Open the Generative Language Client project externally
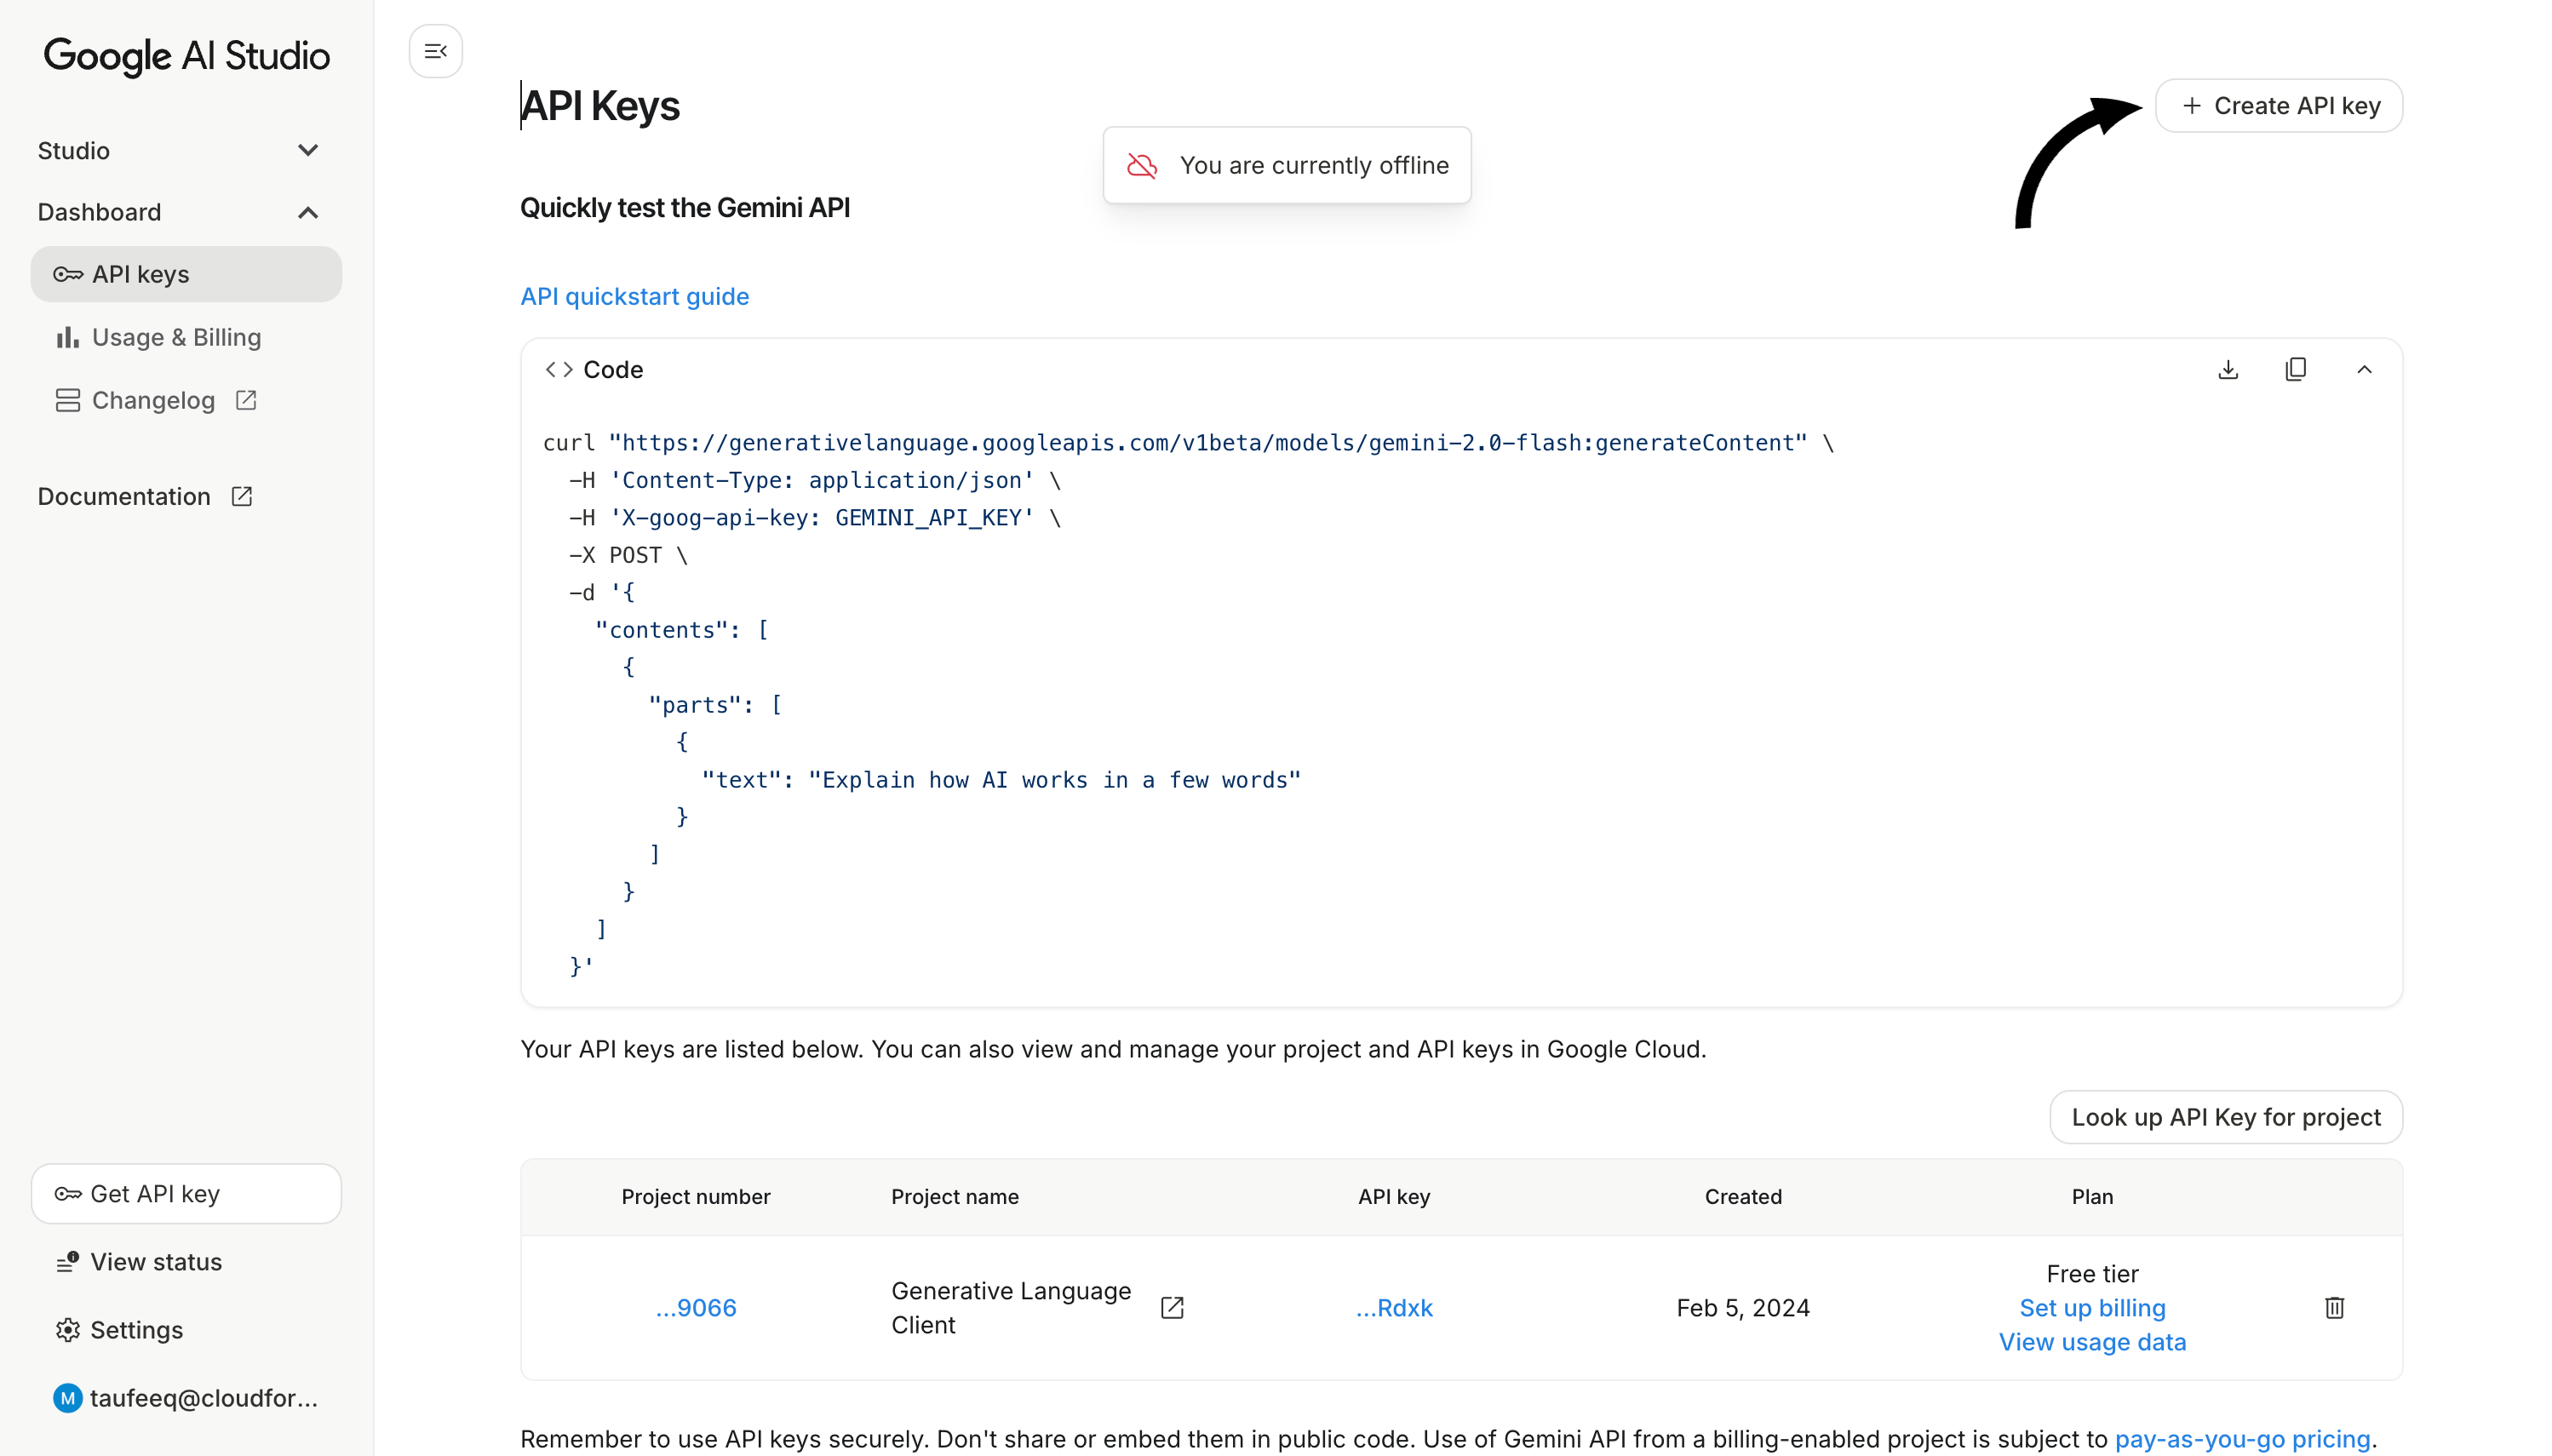The width and height of the screenshot is (2552, 1456). pos(1172,1307)
